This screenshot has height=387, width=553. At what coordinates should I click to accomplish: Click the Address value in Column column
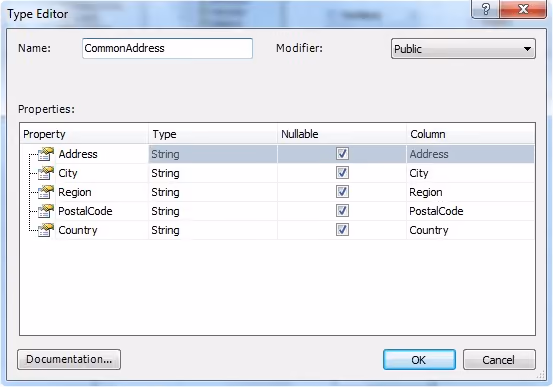coord(470,154)
